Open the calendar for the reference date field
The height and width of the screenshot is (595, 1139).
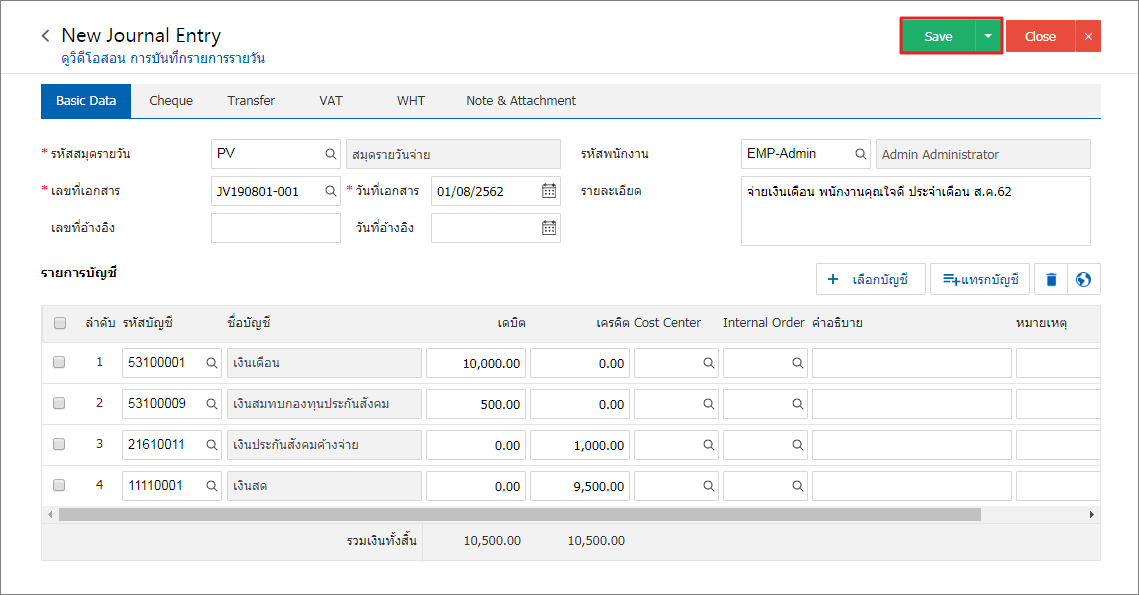[x=549, y=228]
